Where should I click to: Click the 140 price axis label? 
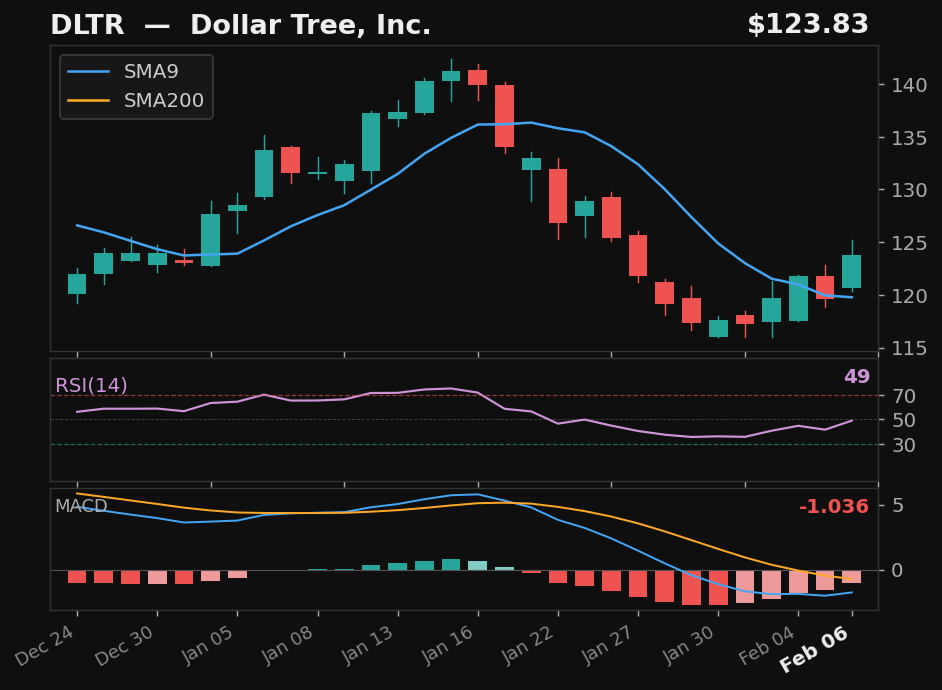click(x=909, y=85)
